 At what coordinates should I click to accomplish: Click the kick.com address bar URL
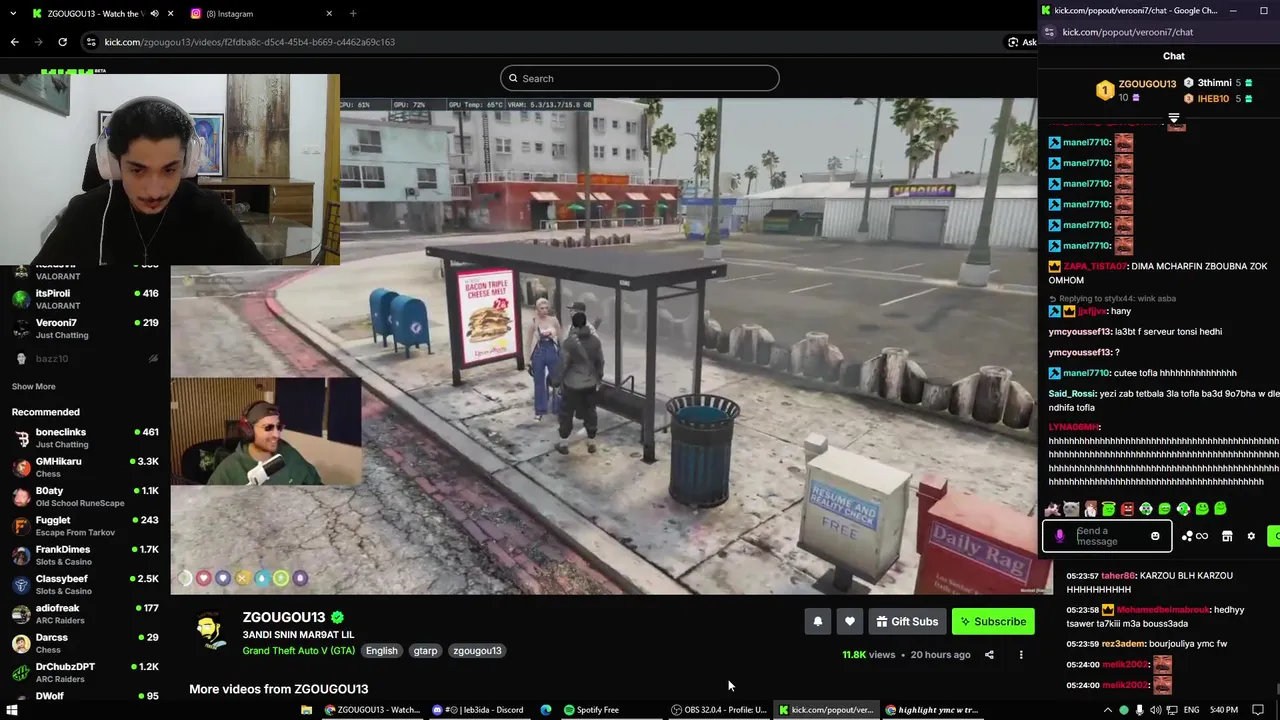coord(250,42)
